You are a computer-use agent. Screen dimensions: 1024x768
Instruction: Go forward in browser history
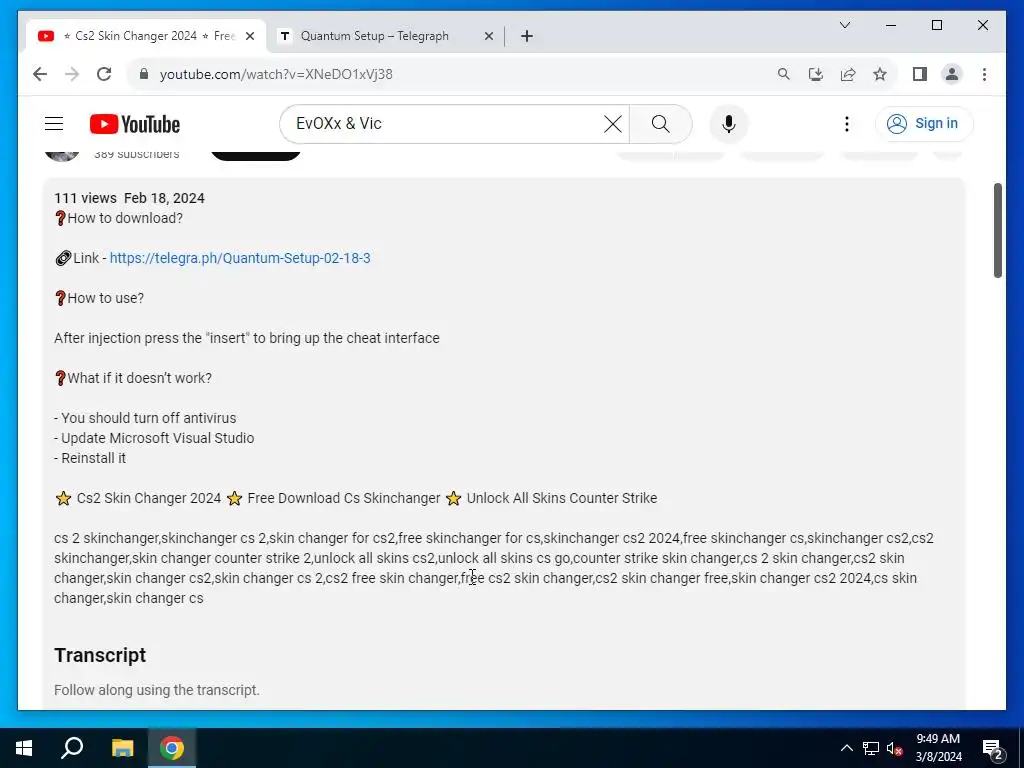(72, 74)
